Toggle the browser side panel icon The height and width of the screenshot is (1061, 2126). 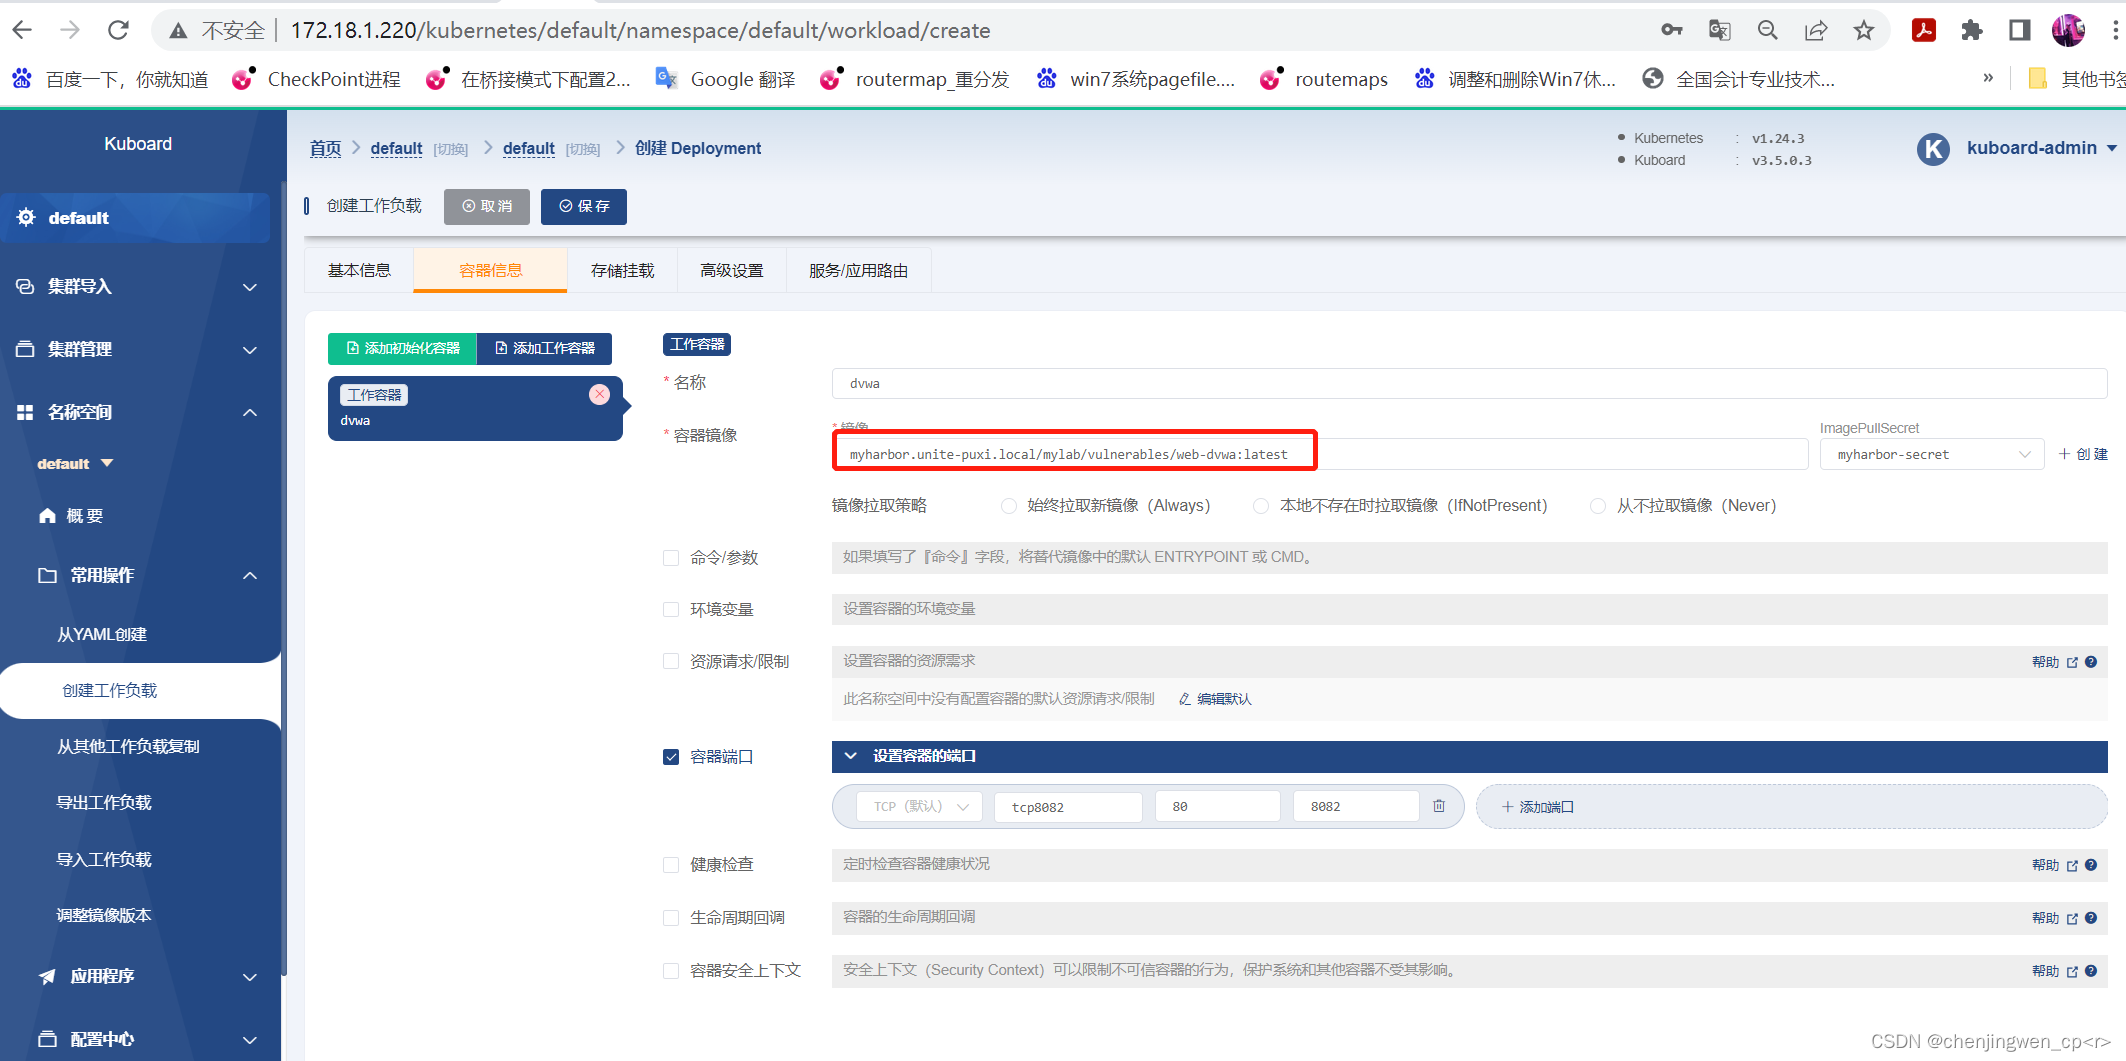(2020, 30)
